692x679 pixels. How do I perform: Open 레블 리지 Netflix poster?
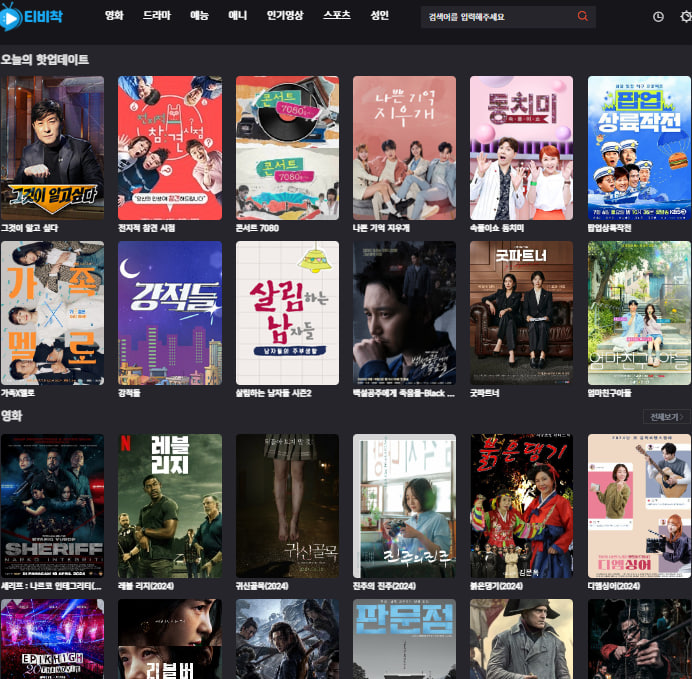point(170,506)
